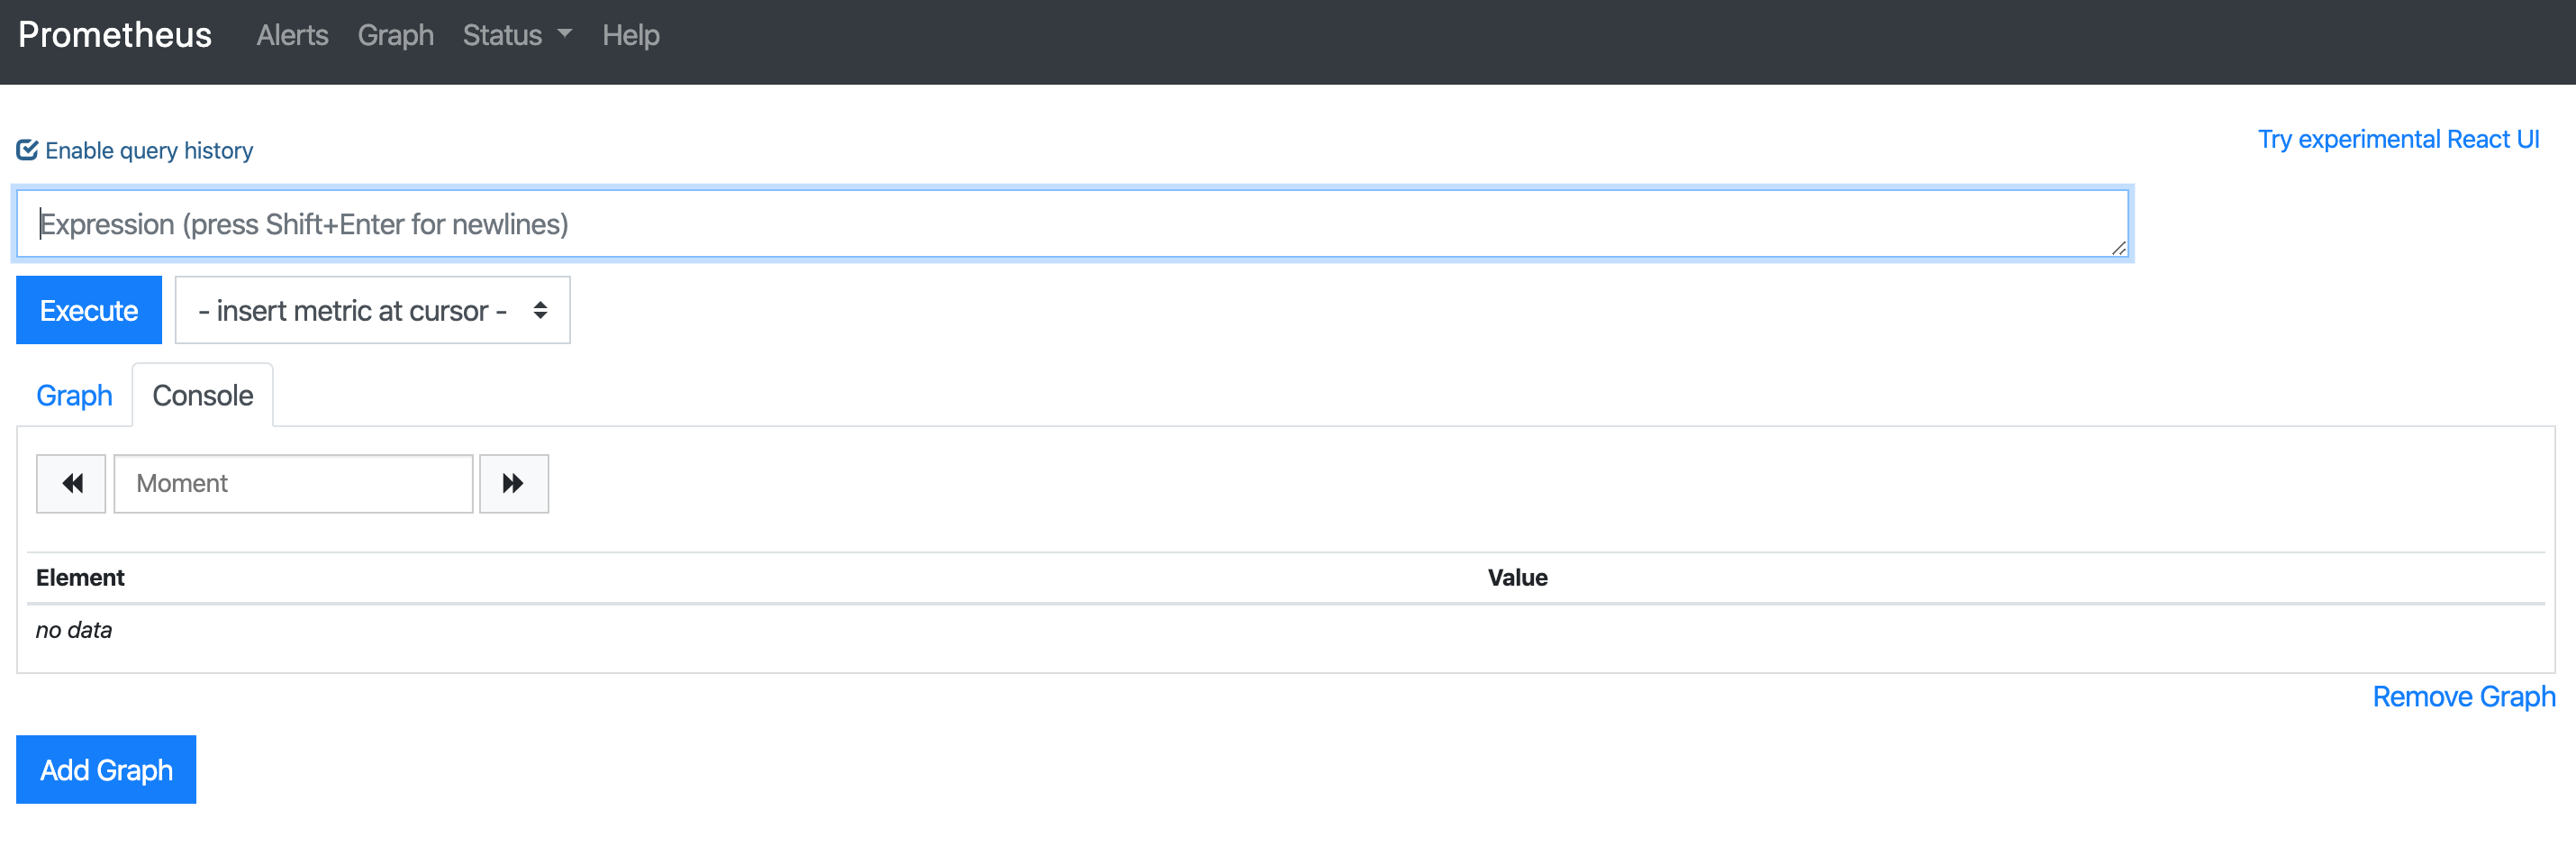
Task: Focus the Expression query text area
Action: [x=1072, y=224]
